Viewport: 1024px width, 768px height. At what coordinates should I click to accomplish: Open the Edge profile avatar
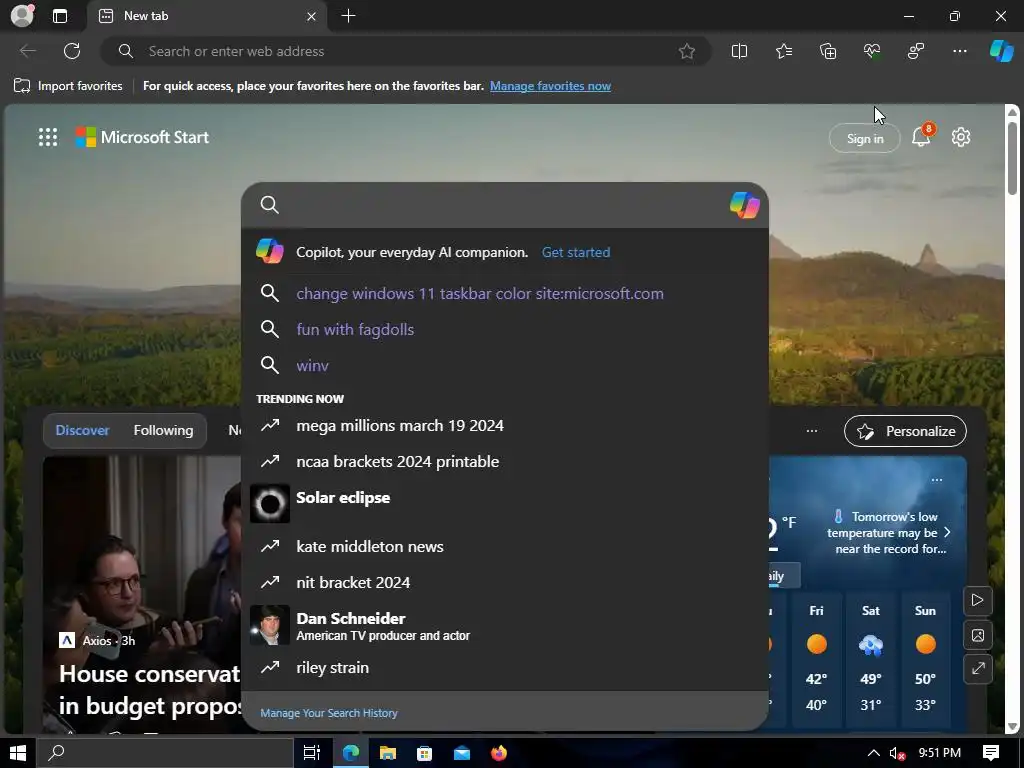[x=22, y=16]
